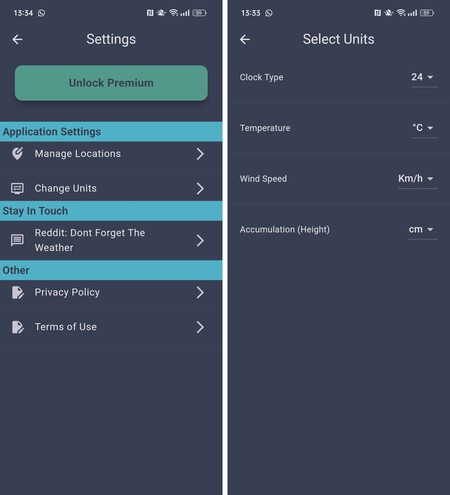This screenshot has height=495, width=450.
Task: Click WhatsApp icon in left status bar
Action: point(41,13)
